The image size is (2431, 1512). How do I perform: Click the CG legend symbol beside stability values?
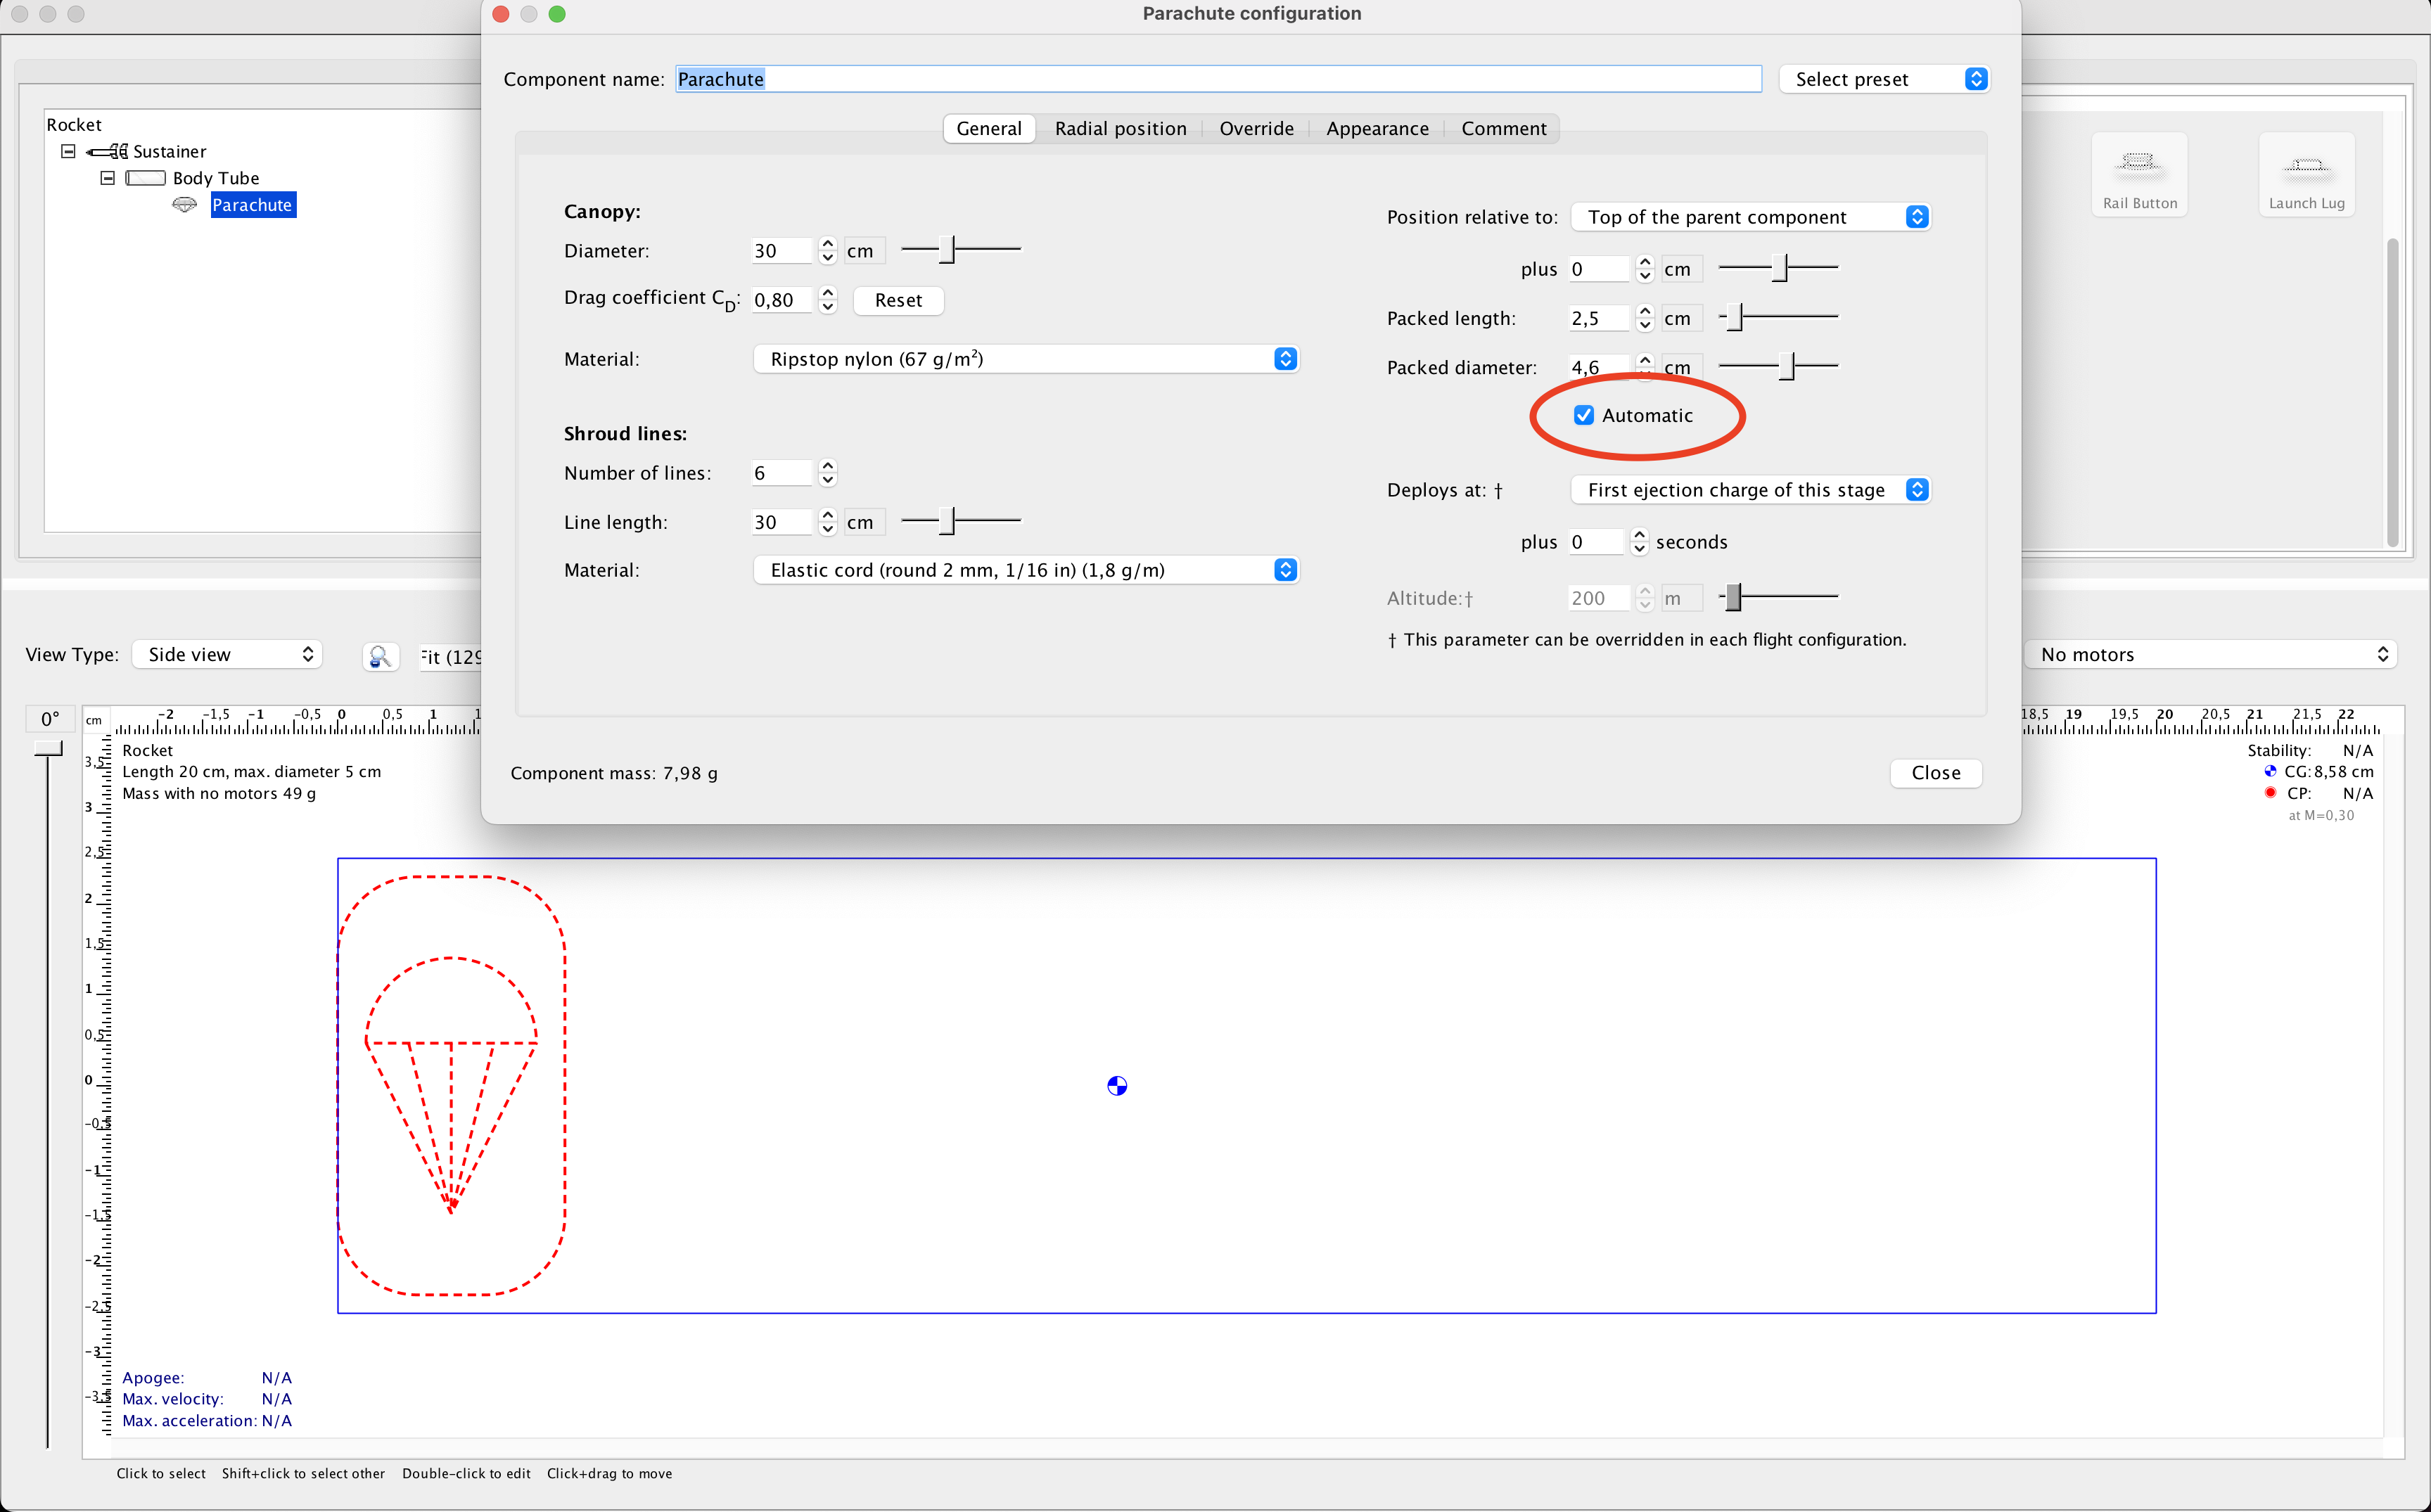[x=2270, y=771]
